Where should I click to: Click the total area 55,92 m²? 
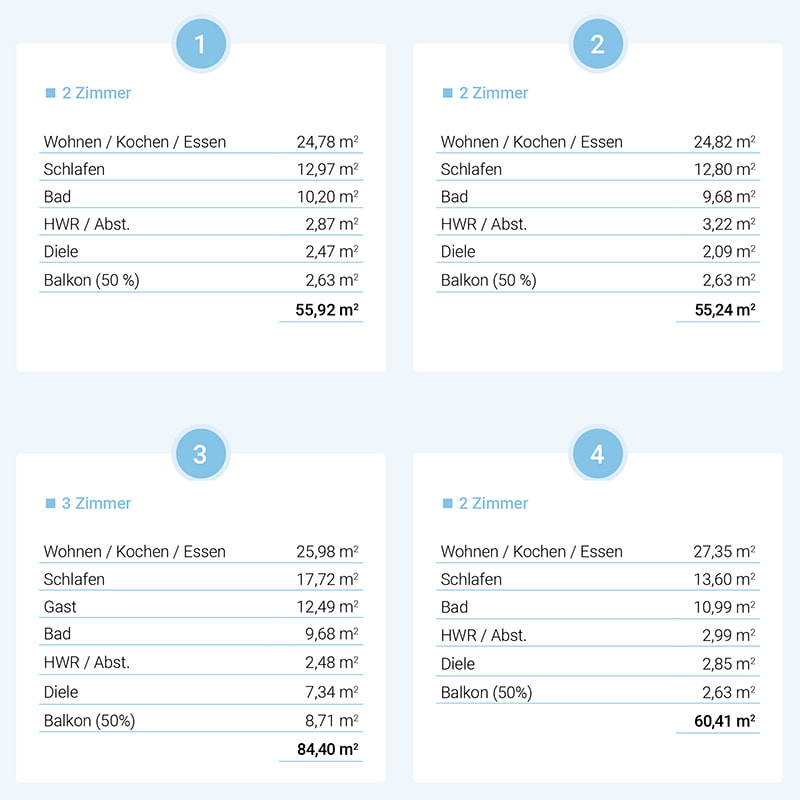pos(327,310)
